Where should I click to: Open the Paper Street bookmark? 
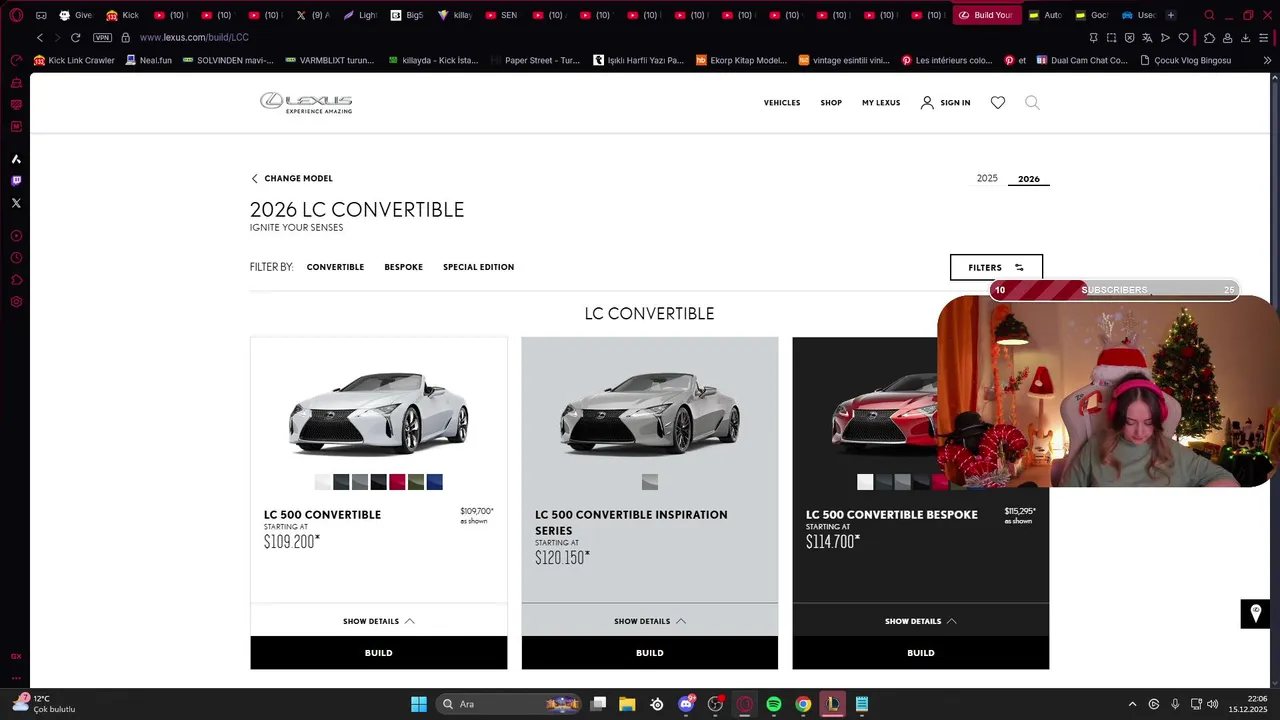point(535,60)
